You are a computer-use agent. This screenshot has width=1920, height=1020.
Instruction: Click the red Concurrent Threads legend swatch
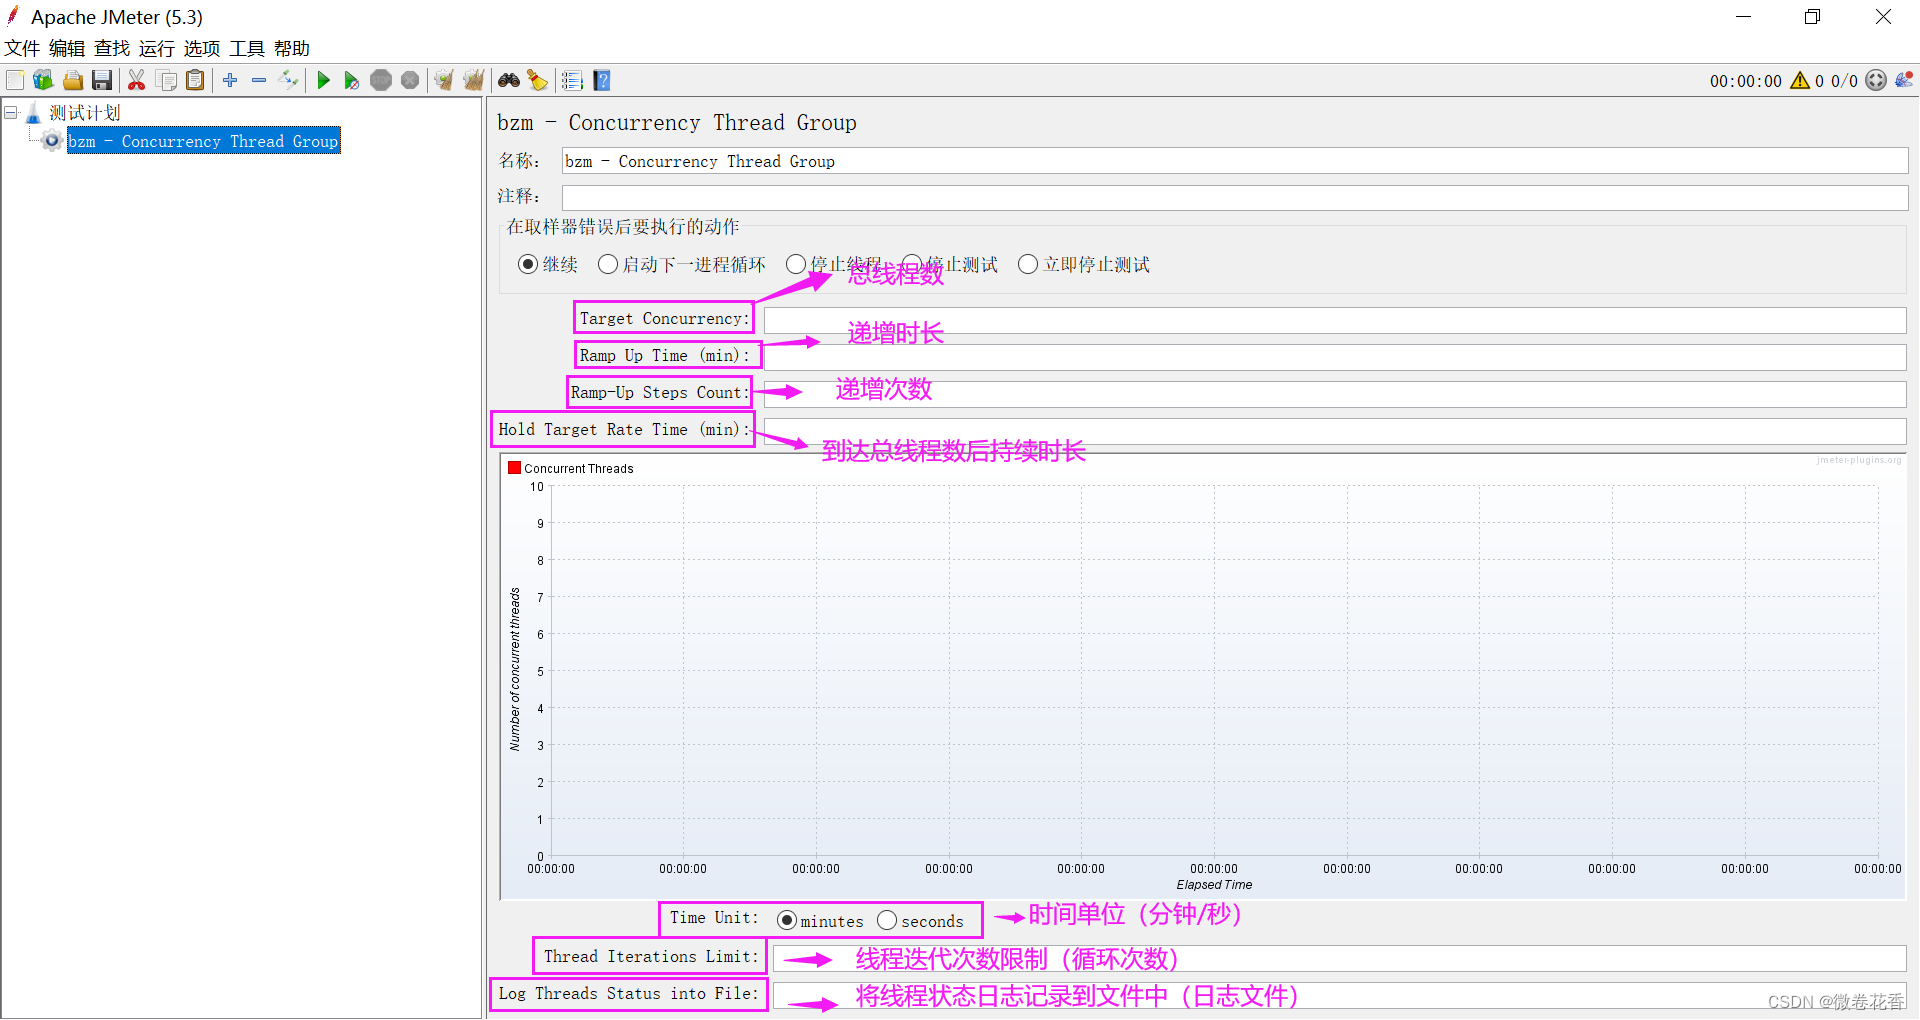pyautogui.click(x=514, y=467)
